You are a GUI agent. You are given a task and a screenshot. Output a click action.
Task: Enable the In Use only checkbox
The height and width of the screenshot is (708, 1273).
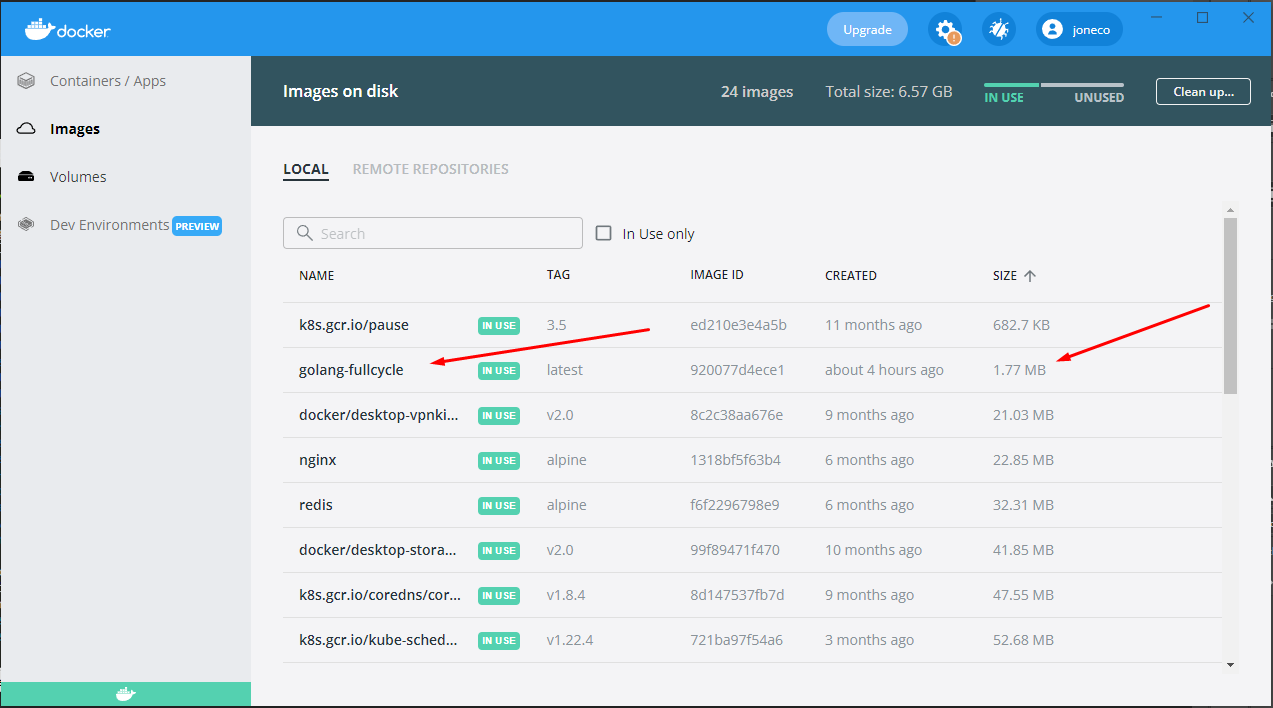603,233
